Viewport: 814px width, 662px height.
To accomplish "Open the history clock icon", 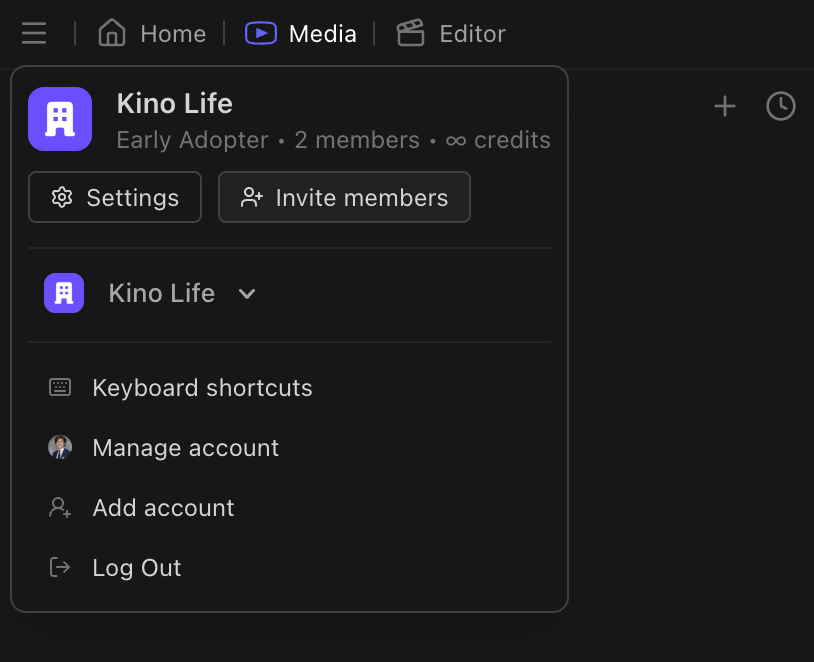I will click(781, 106).
